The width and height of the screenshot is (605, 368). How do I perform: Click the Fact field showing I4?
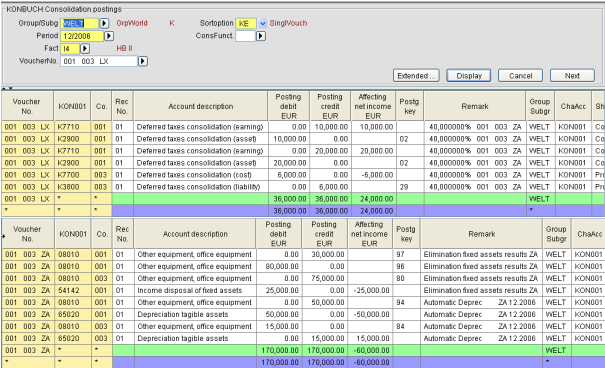coord(70,49)
